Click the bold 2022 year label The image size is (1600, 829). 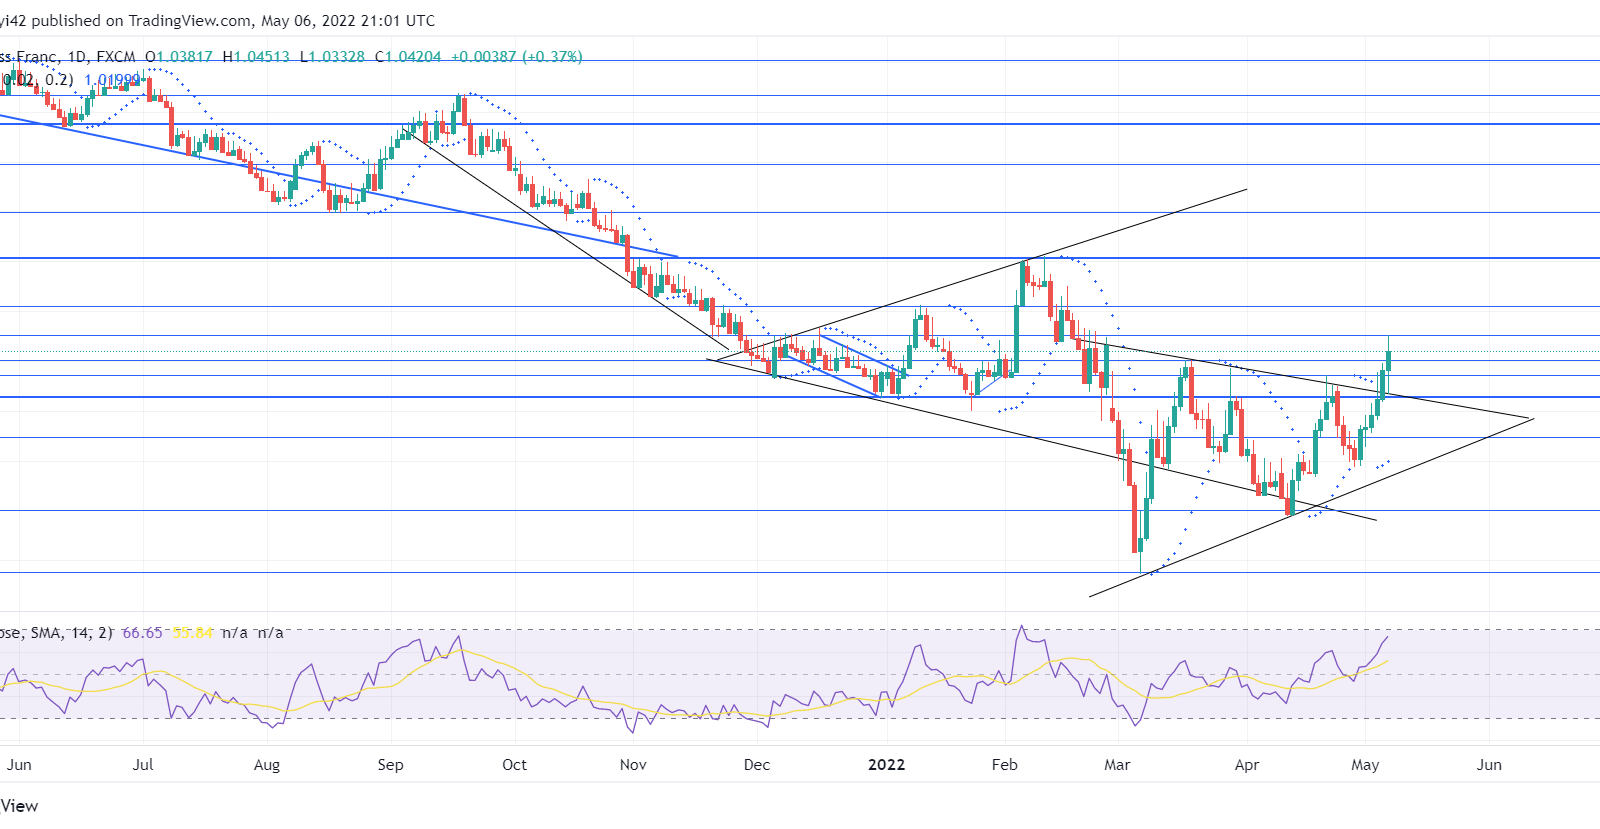[x=886, y=765]
